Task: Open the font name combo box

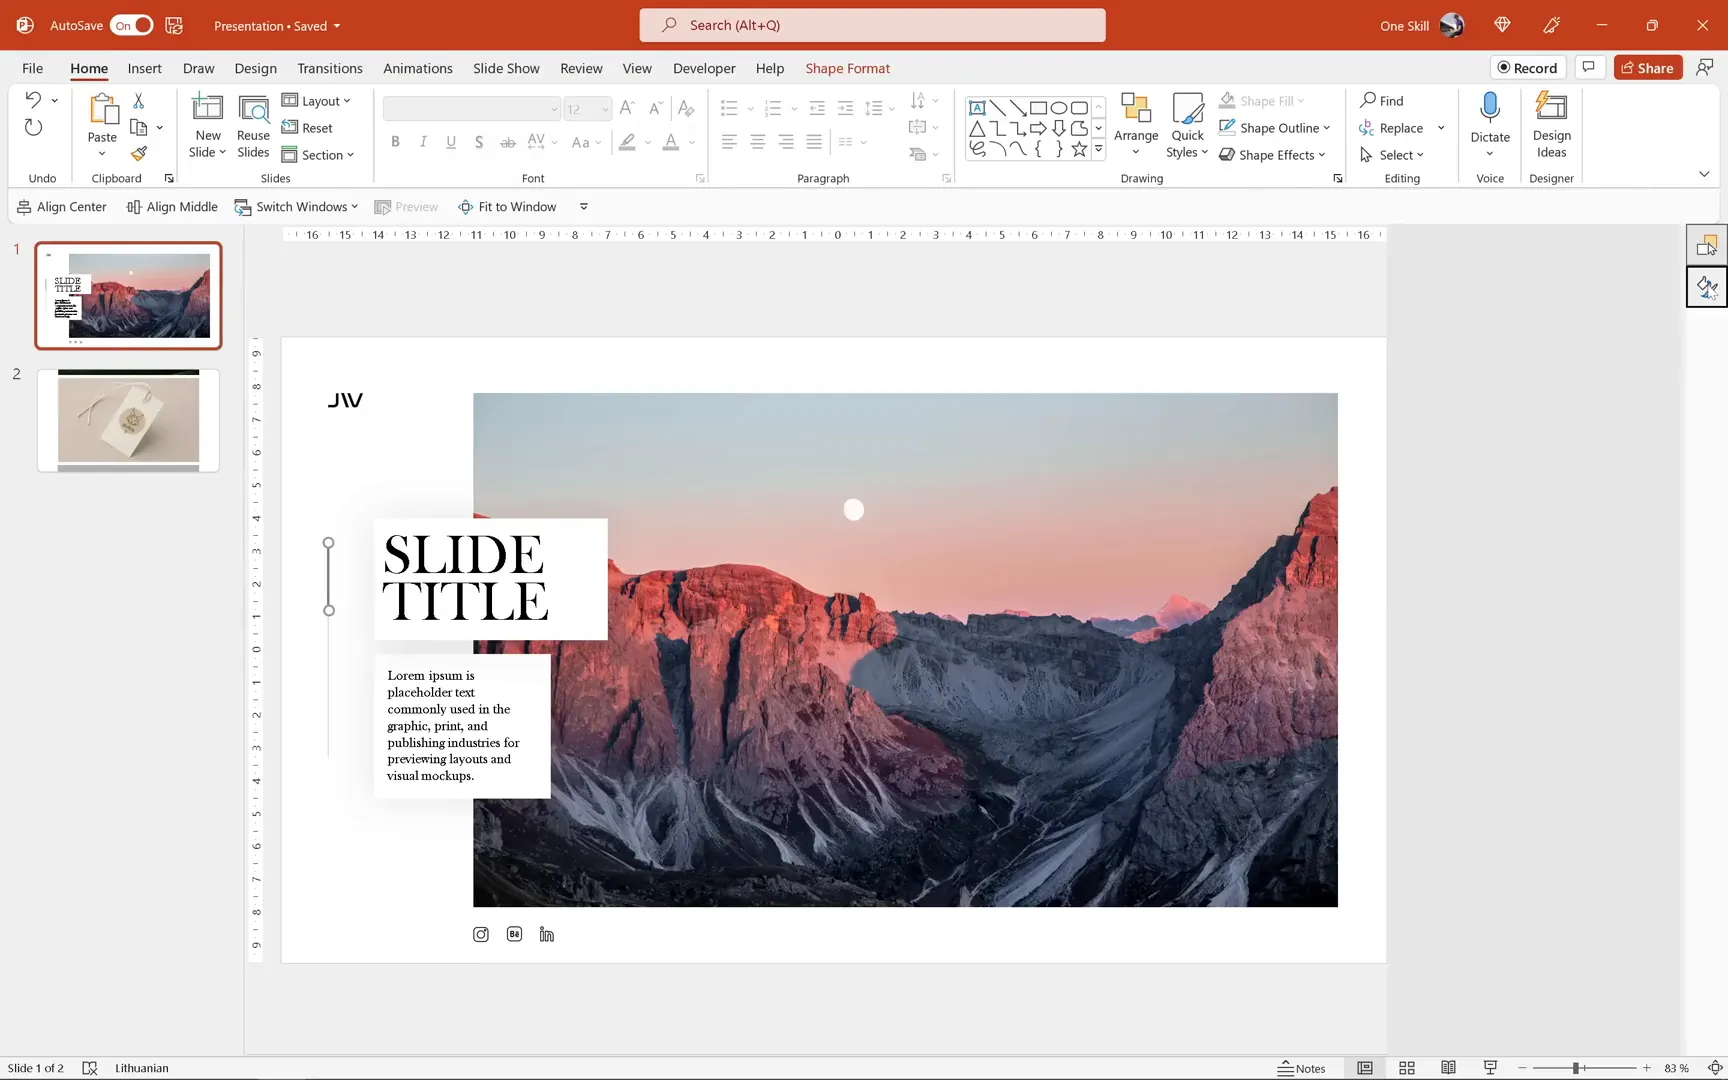Action: (471, 108)
